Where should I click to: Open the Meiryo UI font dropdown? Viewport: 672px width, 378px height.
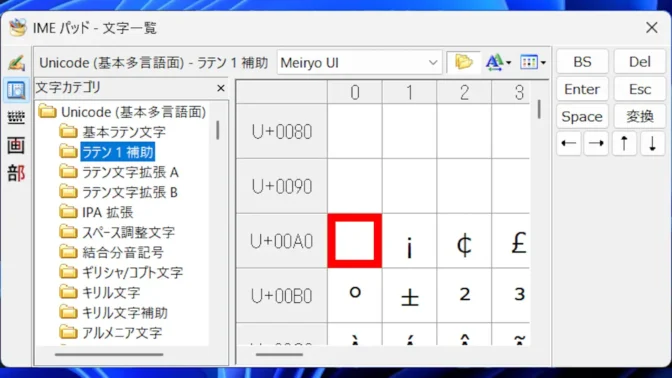tap(359, 63)
